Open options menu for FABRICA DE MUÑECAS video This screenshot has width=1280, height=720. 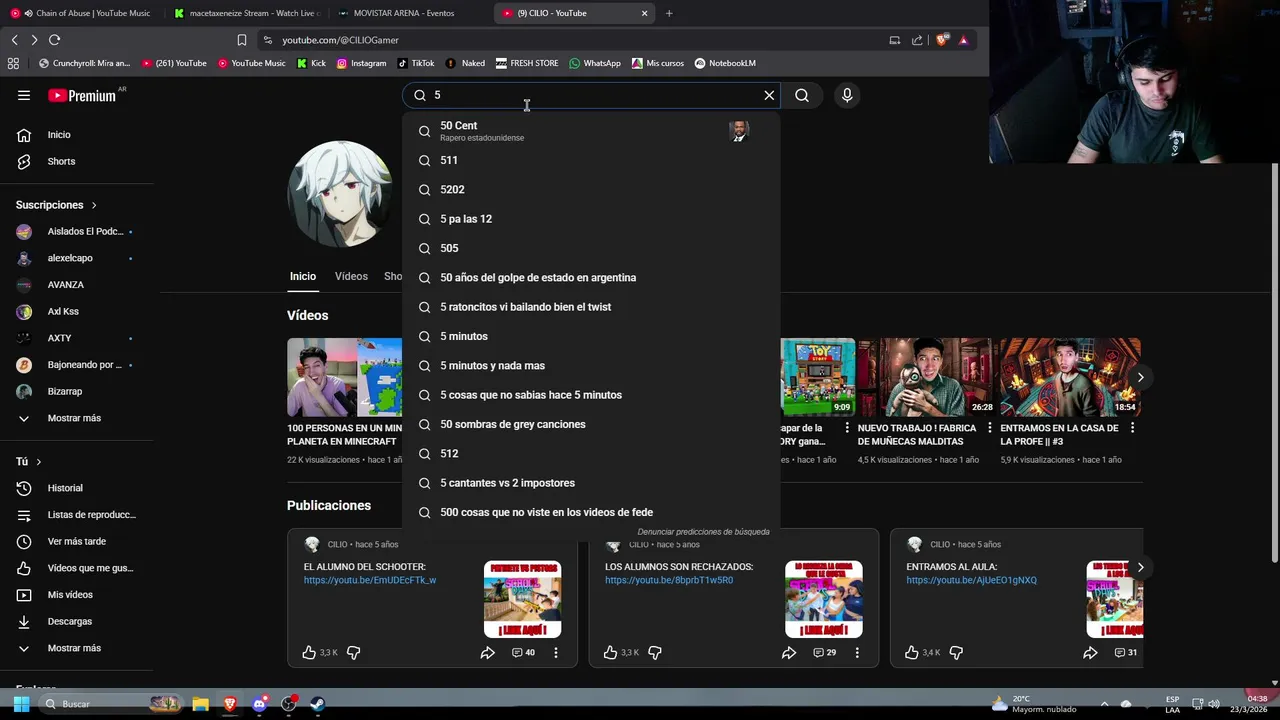coord(989,428)
